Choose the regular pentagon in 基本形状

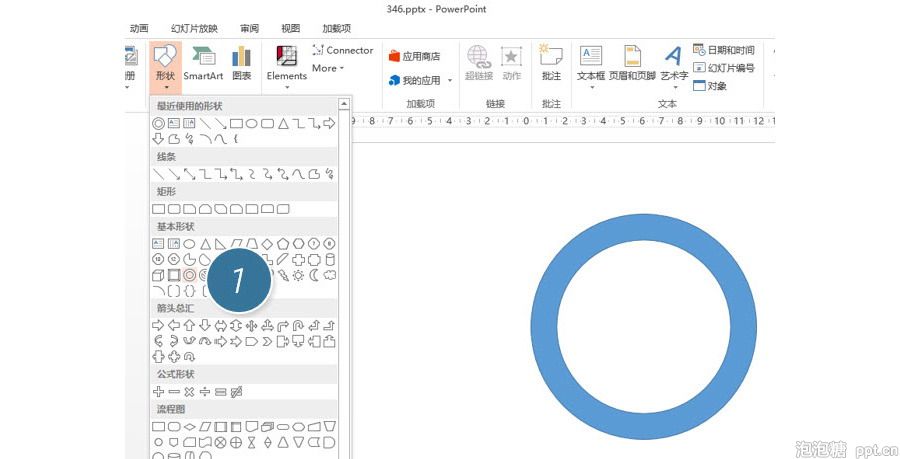(283, 244)
